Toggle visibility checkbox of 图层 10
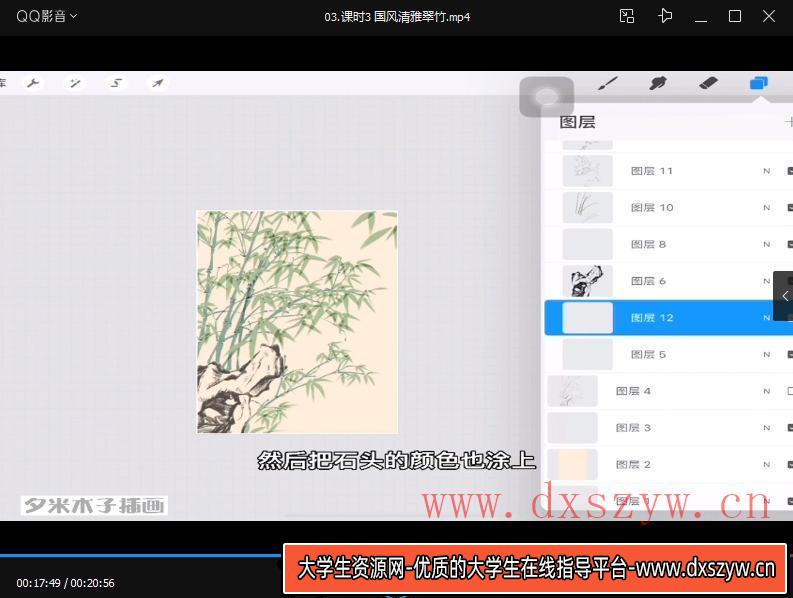Image resolution: width=793 pixels, height=598 pixels. [790, 207]
